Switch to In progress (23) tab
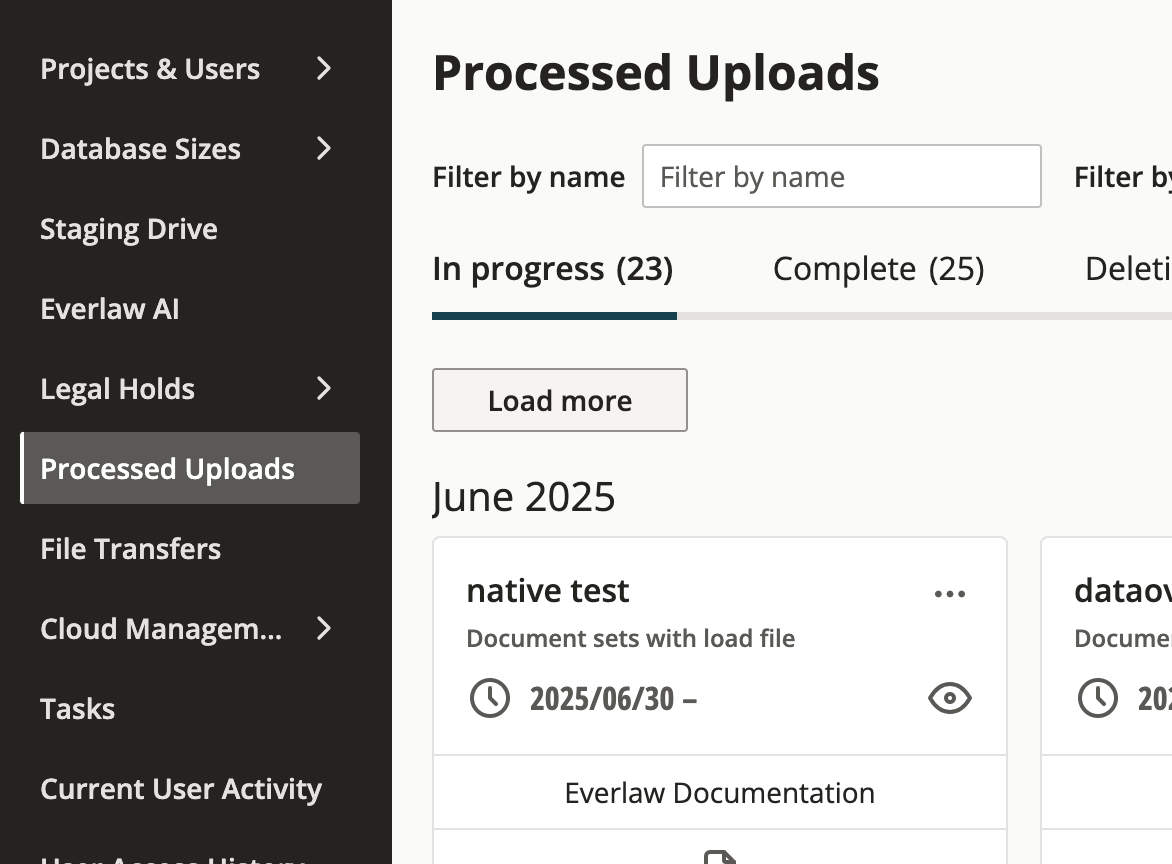This screenshot has height=864, width=1172. pyautogui.click(x=553, y=269)
